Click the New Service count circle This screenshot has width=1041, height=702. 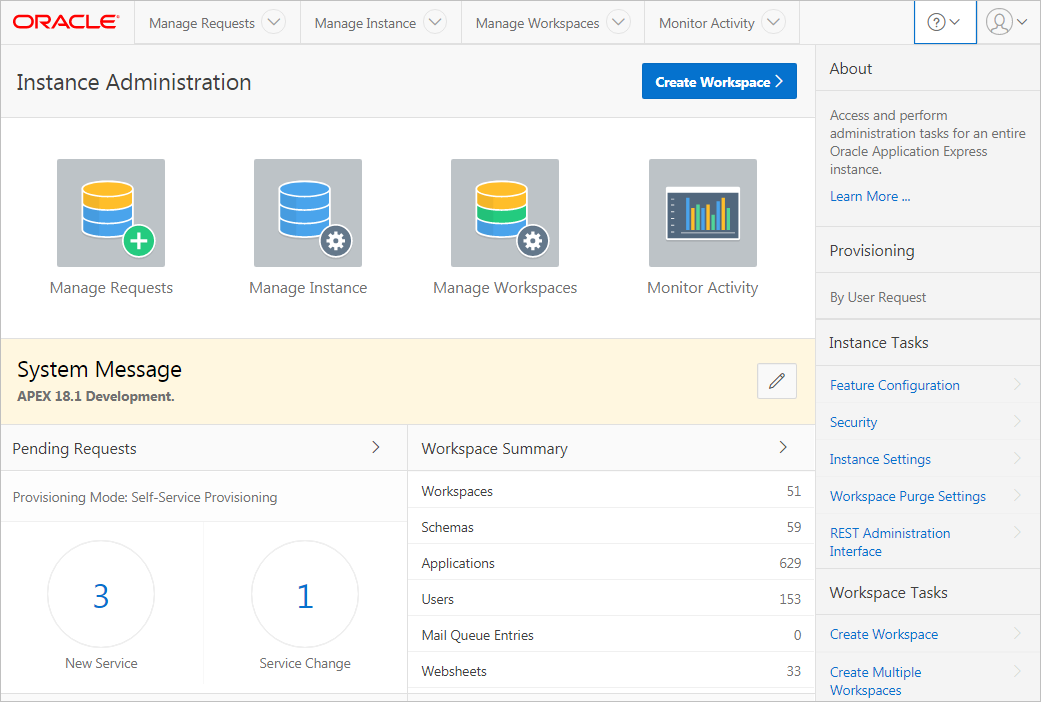[x=101, y=595]
